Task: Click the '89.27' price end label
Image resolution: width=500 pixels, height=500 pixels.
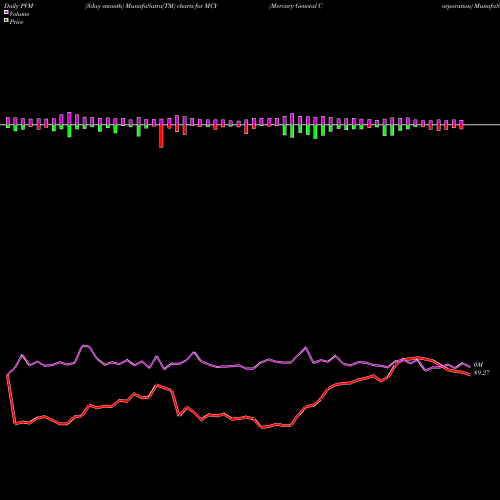Action: (482, 373)
